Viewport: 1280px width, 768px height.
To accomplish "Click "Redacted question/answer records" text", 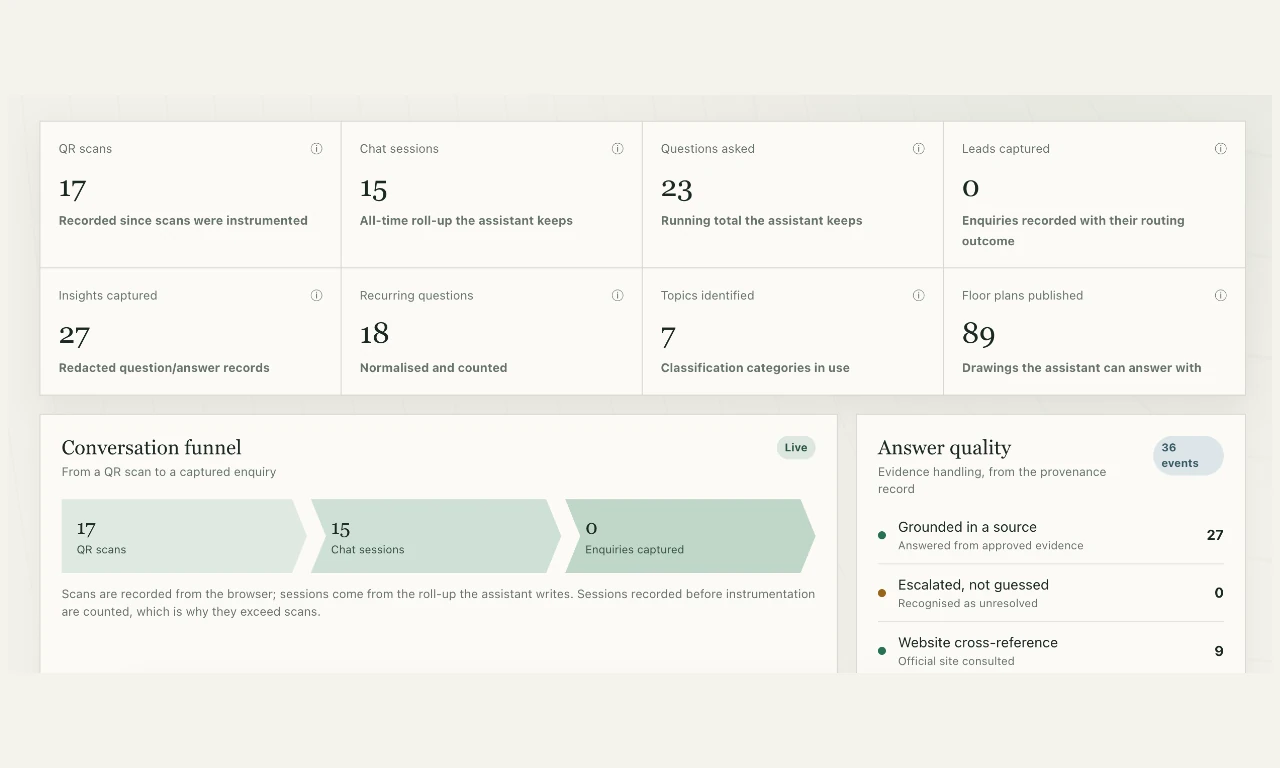I will pos(164,368).
